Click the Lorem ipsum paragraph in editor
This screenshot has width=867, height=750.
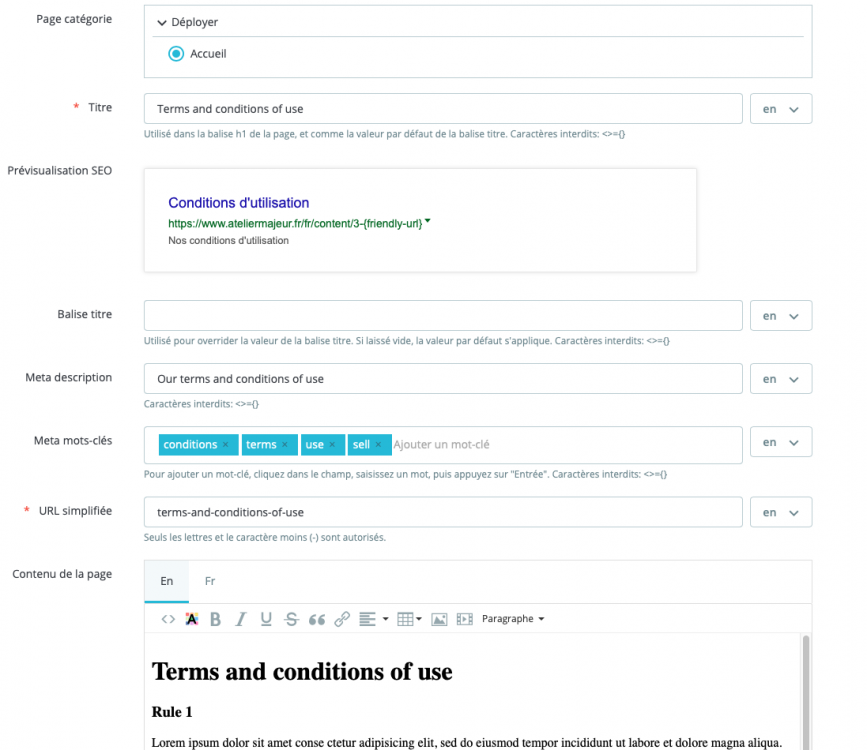[x=467, y=743]
